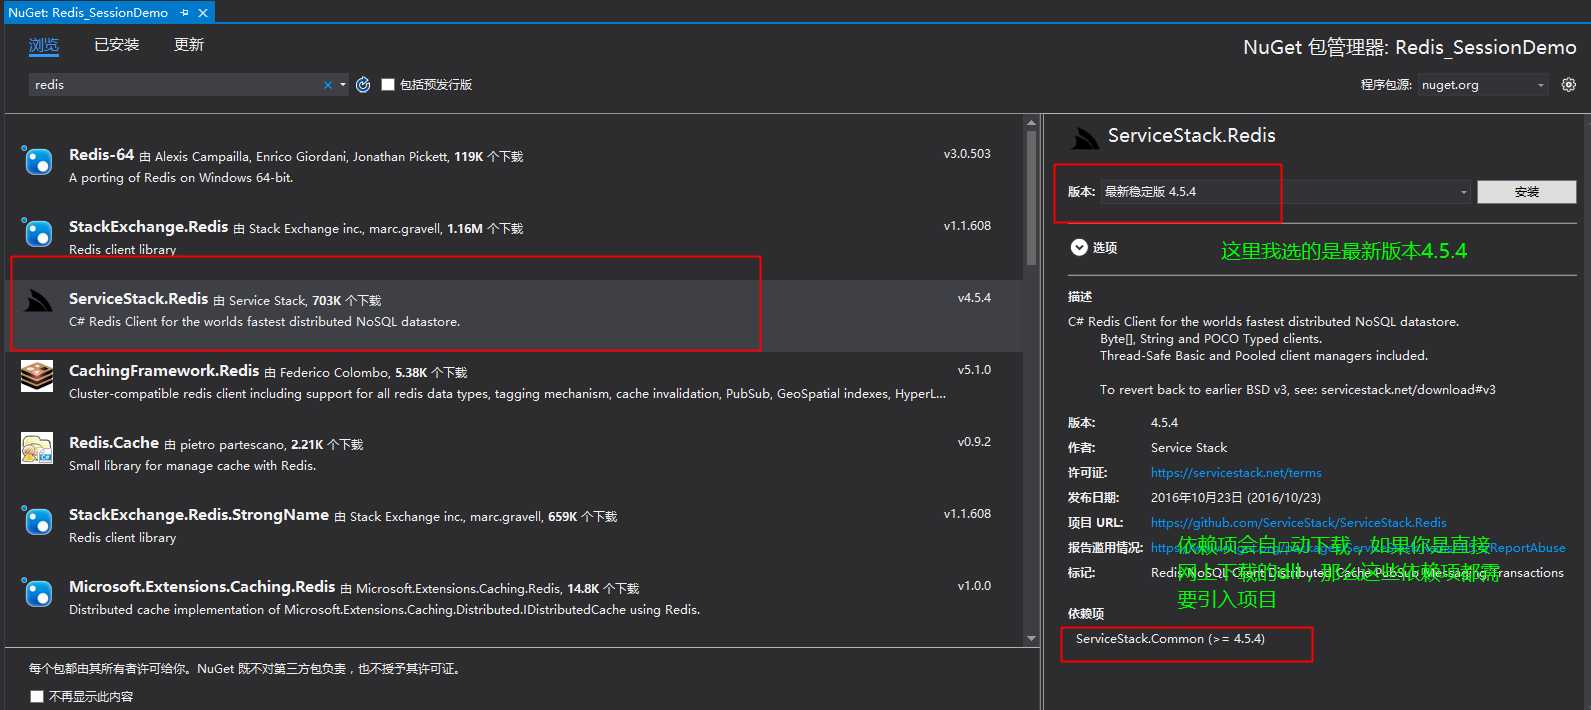Click the publish date 2016/10/23 value
This screenshot has width=1591, height=710.
[1236, 498]
